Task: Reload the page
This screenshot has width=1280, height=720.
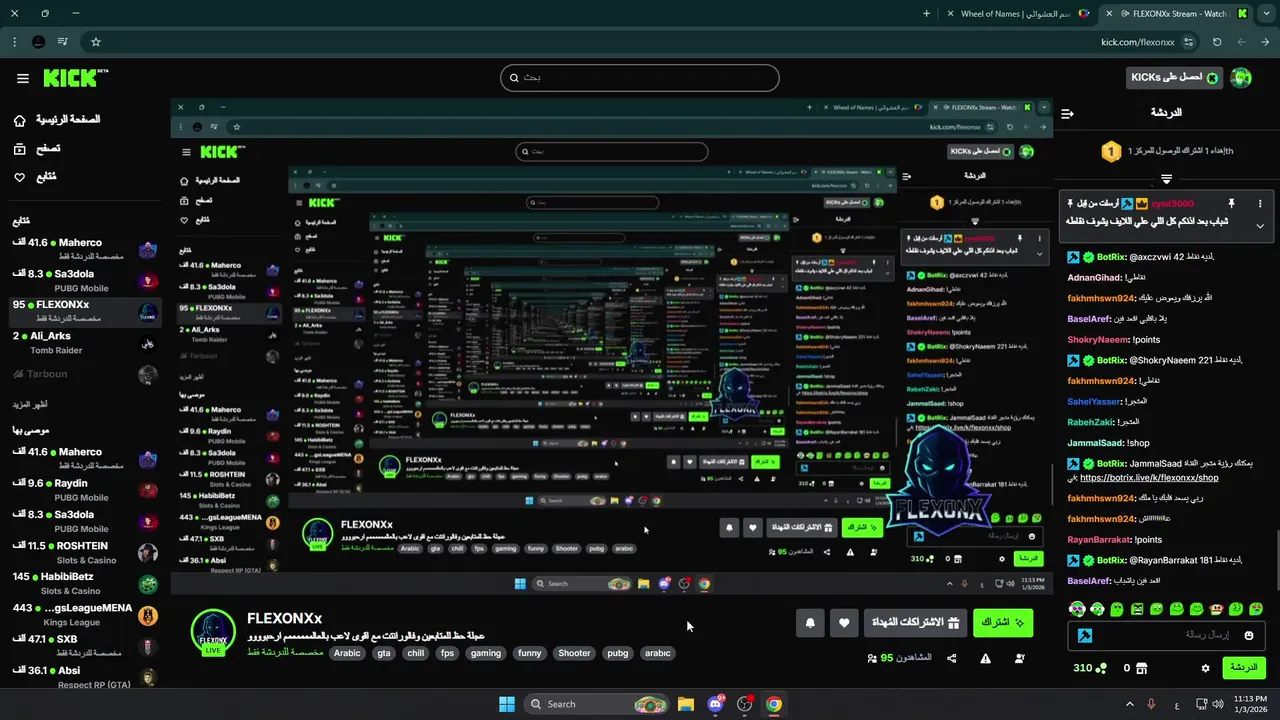Action: tap(1217, 42)
